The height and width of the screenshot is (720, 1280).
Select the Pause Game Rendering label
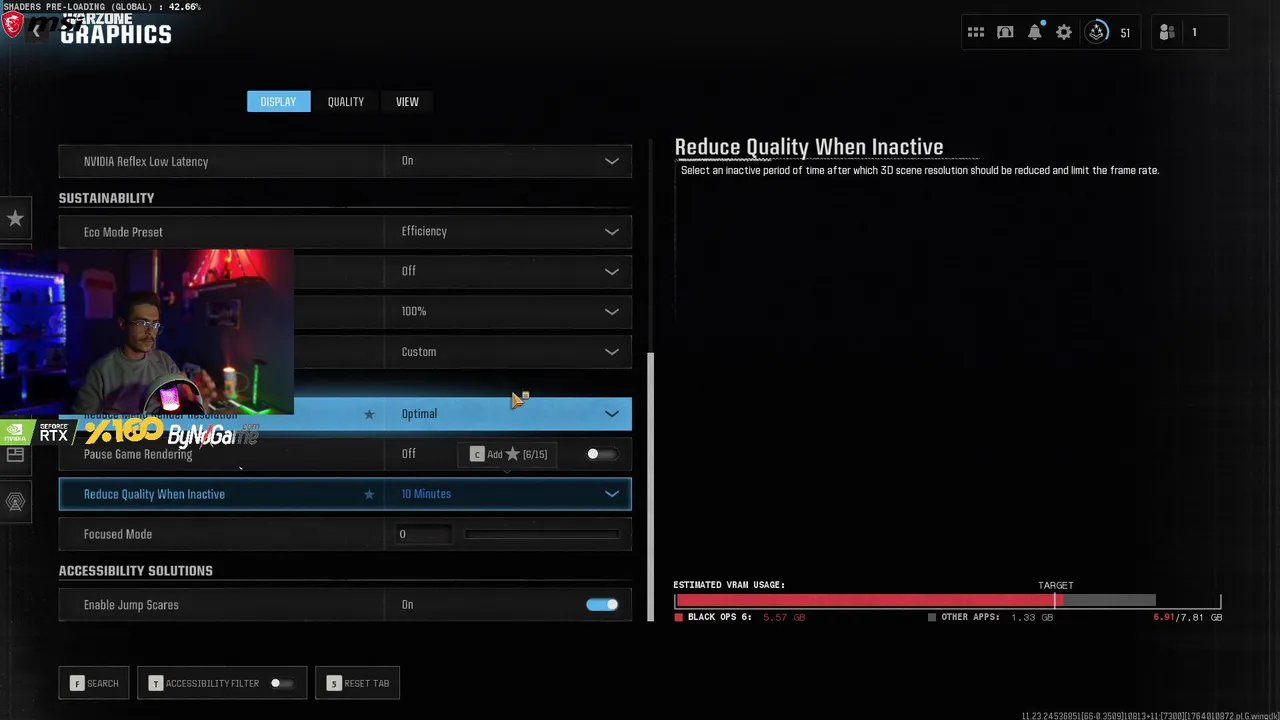(x=138, y=454)
